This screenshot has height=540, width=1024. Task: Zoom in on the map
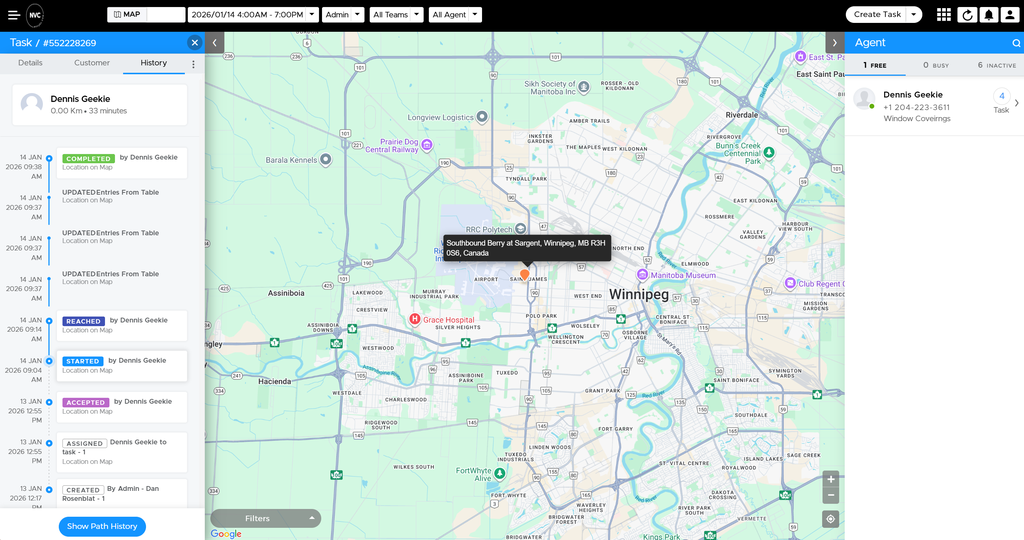point(830,479)
